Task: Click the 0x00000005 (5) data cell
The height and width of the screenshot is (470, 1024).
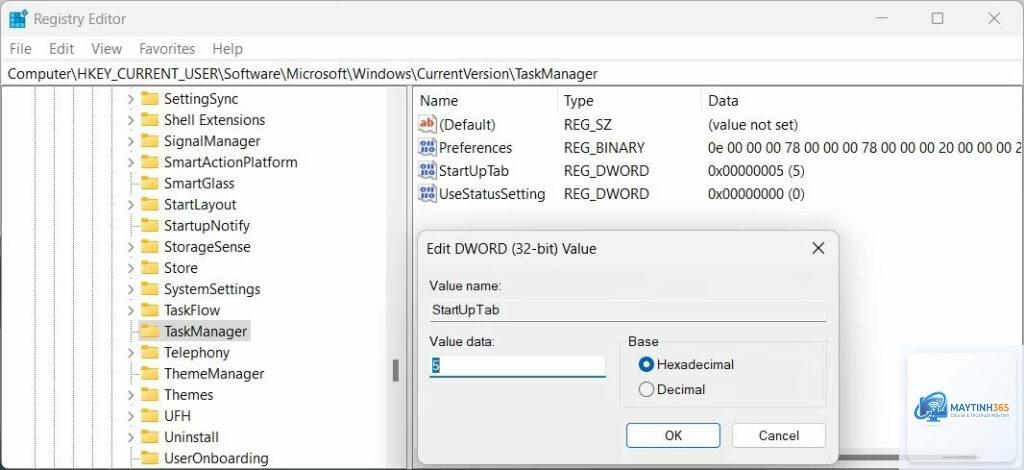Action: pos(756,171)
